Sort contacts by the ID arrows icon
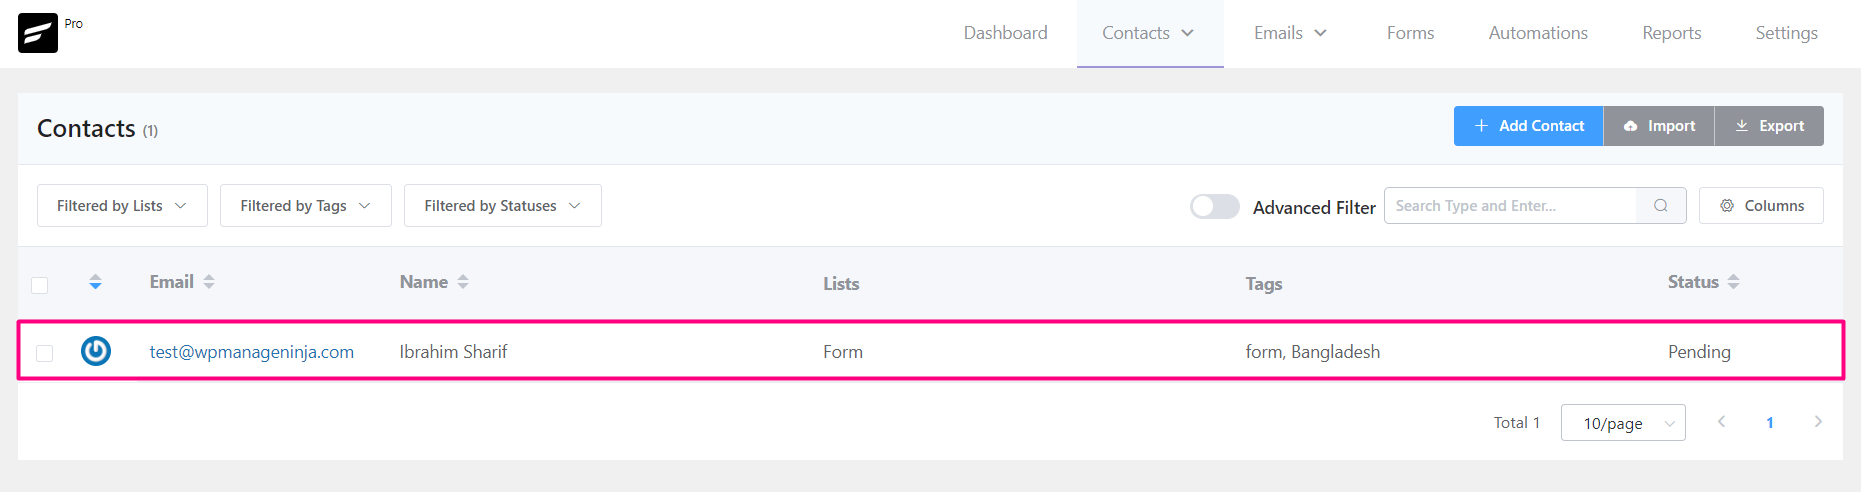This screenshot has height=492, width=1861. tap(95, 282)
